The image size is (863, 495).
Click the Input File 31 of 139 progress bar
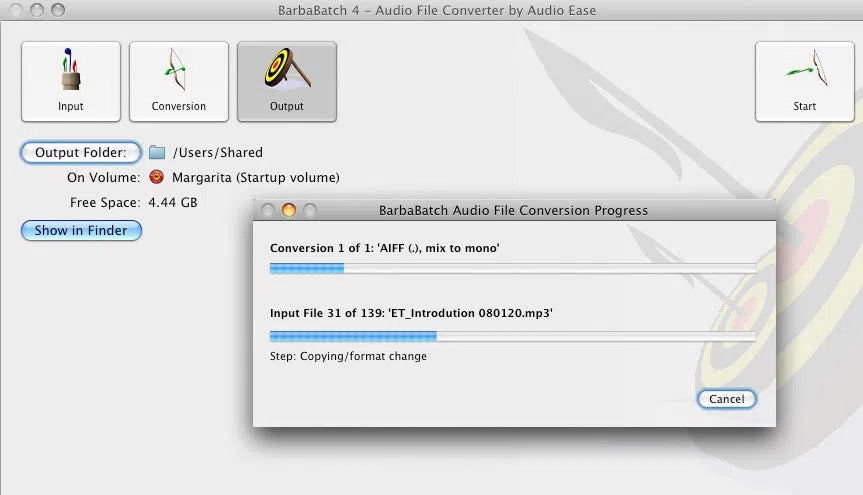[x=513, y=336]
